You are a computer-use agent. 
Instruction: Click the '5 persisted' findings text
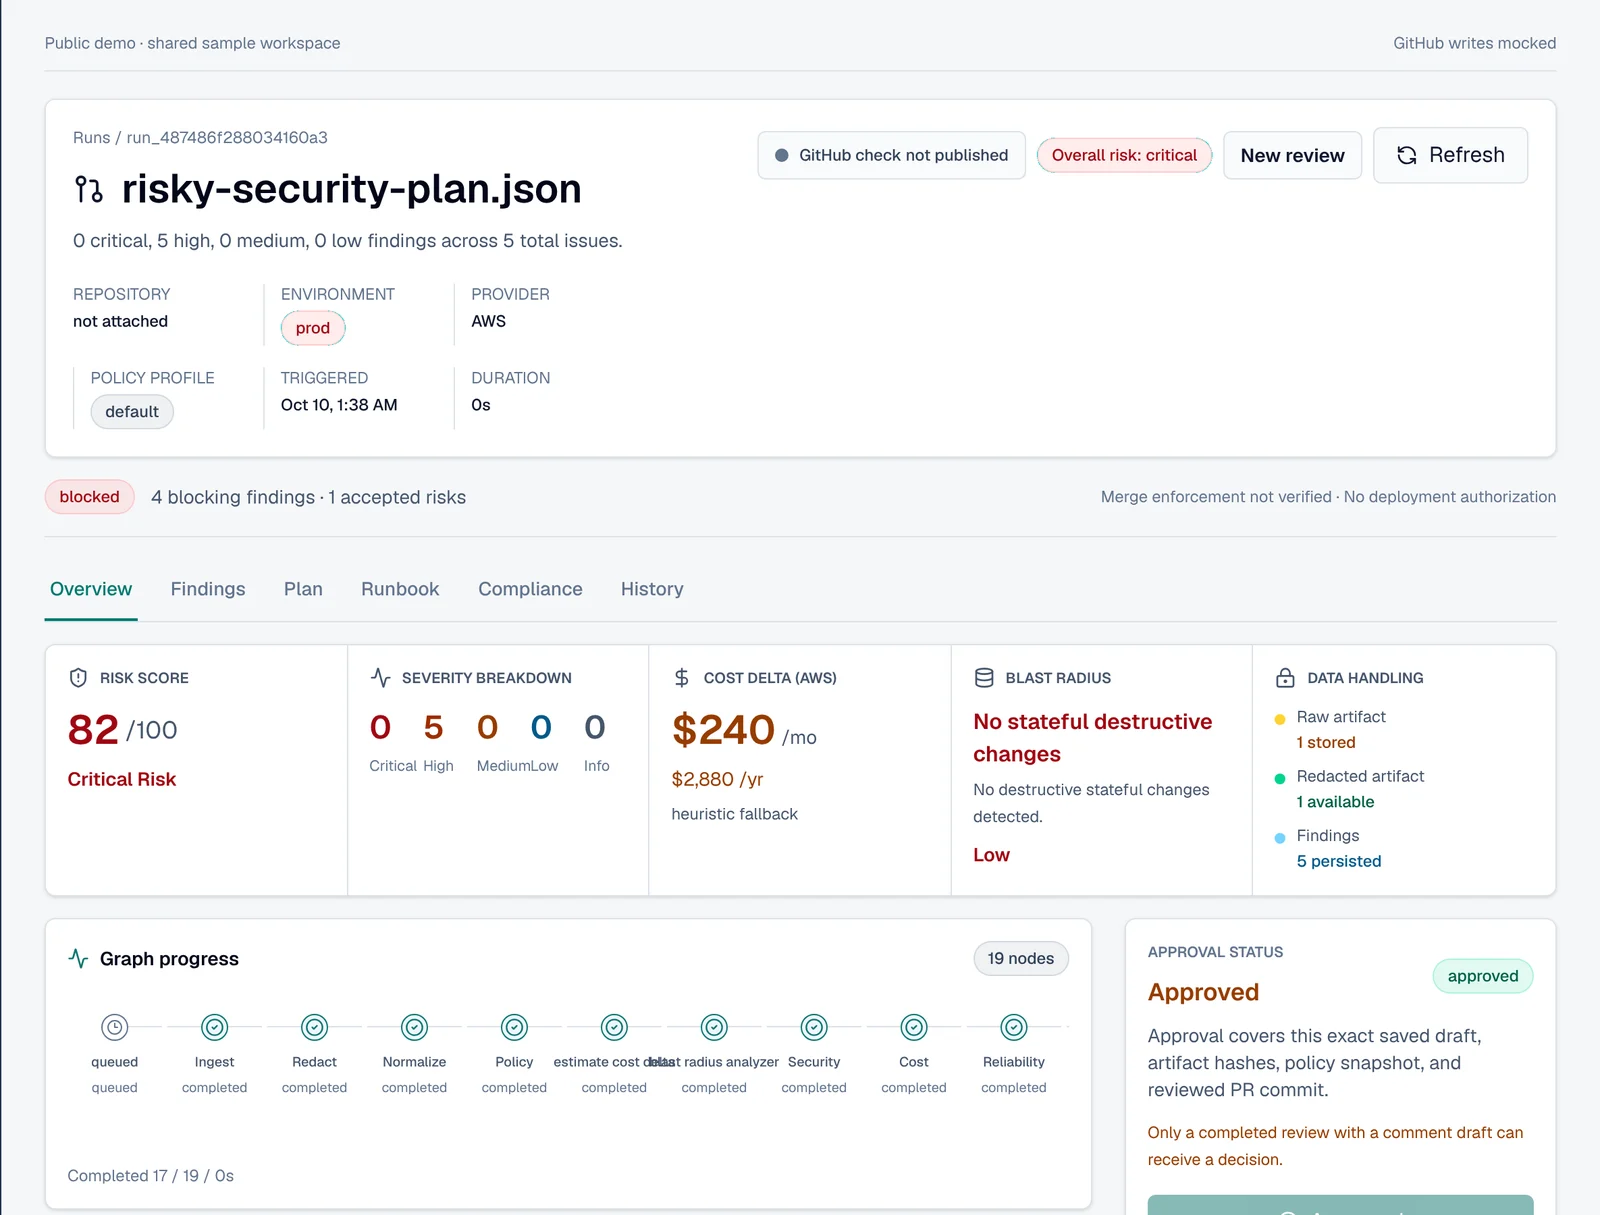click(1339, 861)
